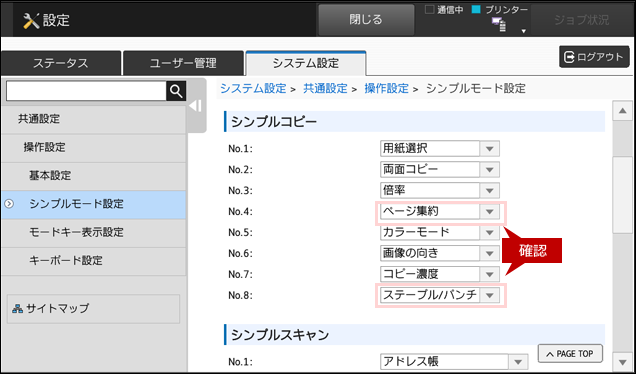Click the ログアウト button

(594, 57)
